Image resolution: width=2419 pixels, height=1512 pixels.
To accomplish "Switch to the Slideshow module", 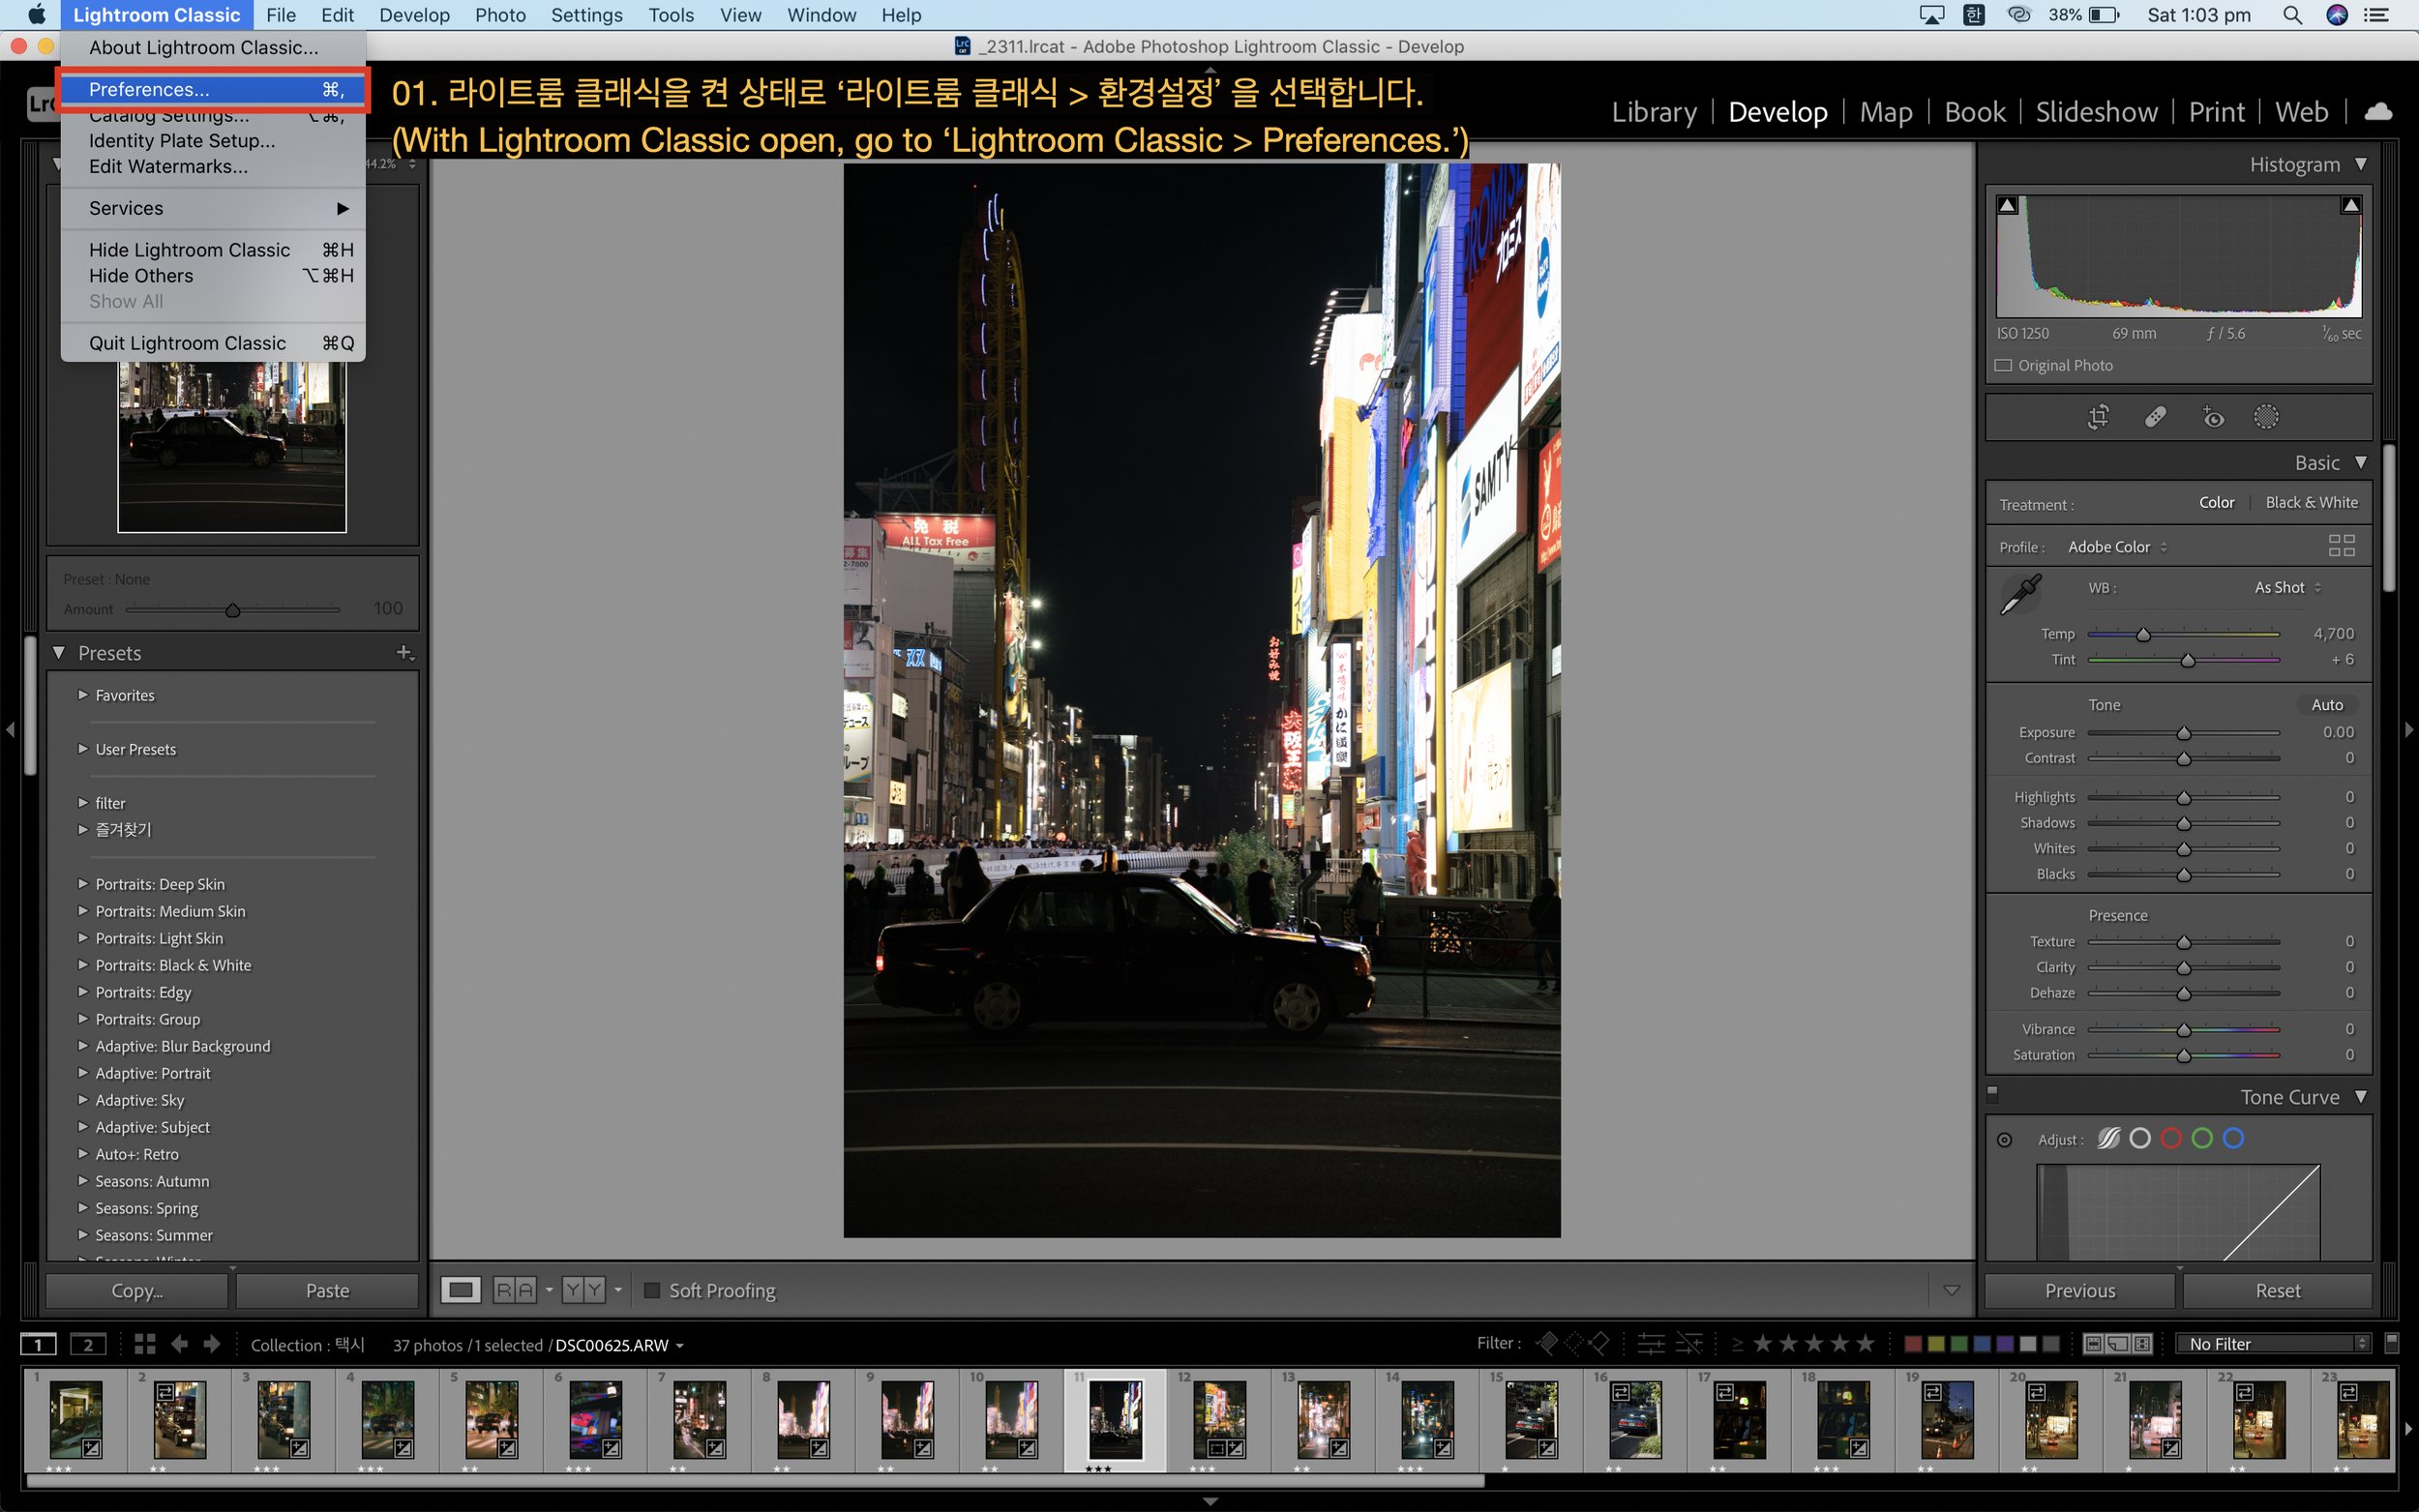I will coord(2096,112).
